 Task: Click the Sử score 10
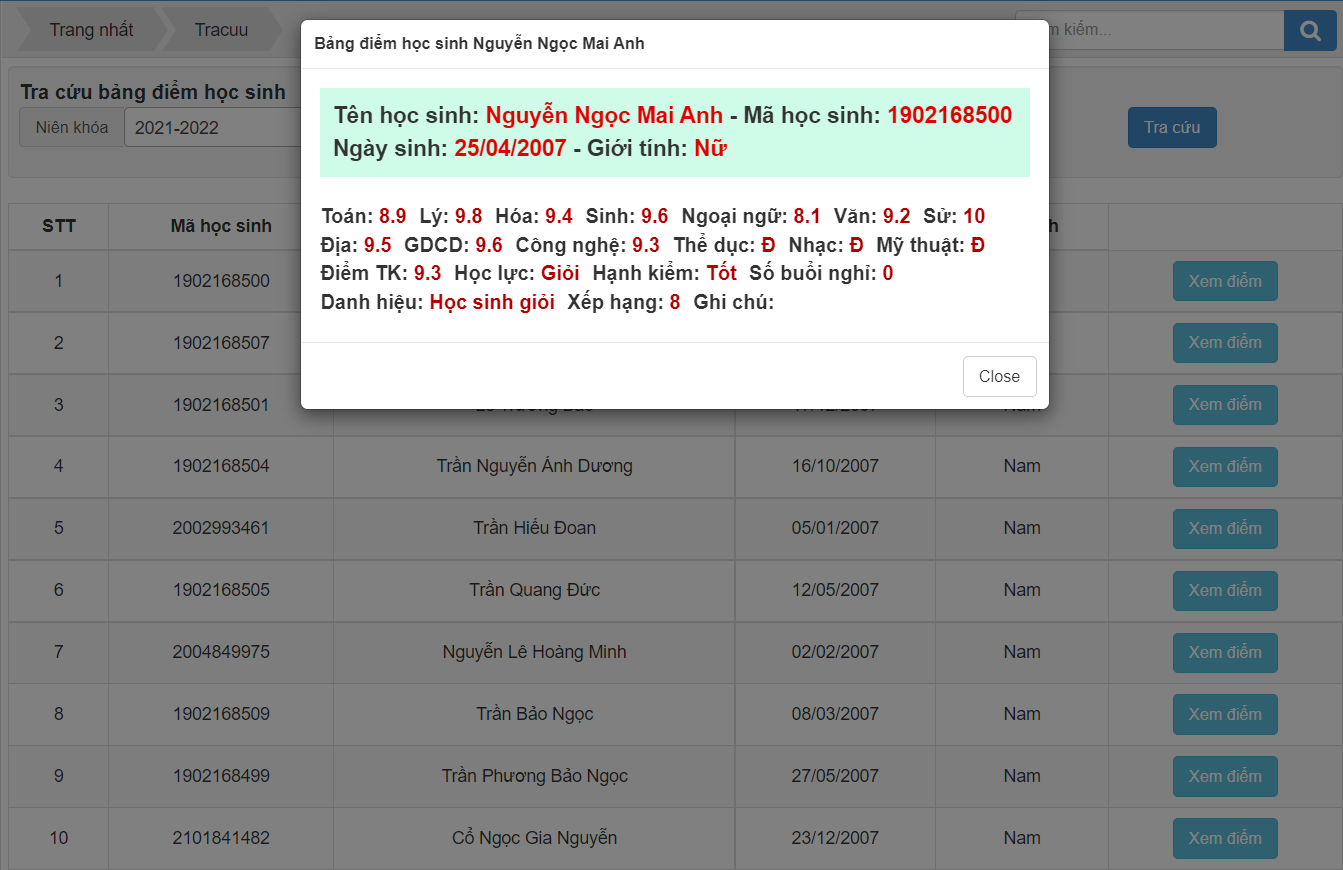coord(974,216)
